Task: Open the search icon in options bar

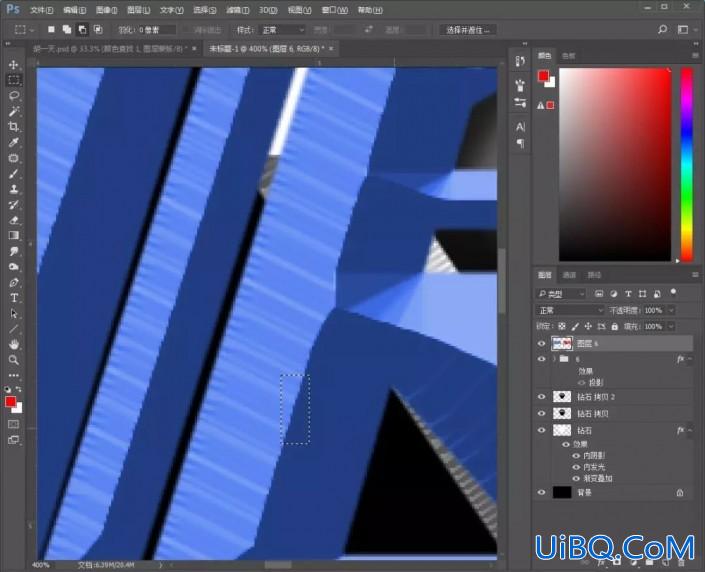Action: click(662, 30)
